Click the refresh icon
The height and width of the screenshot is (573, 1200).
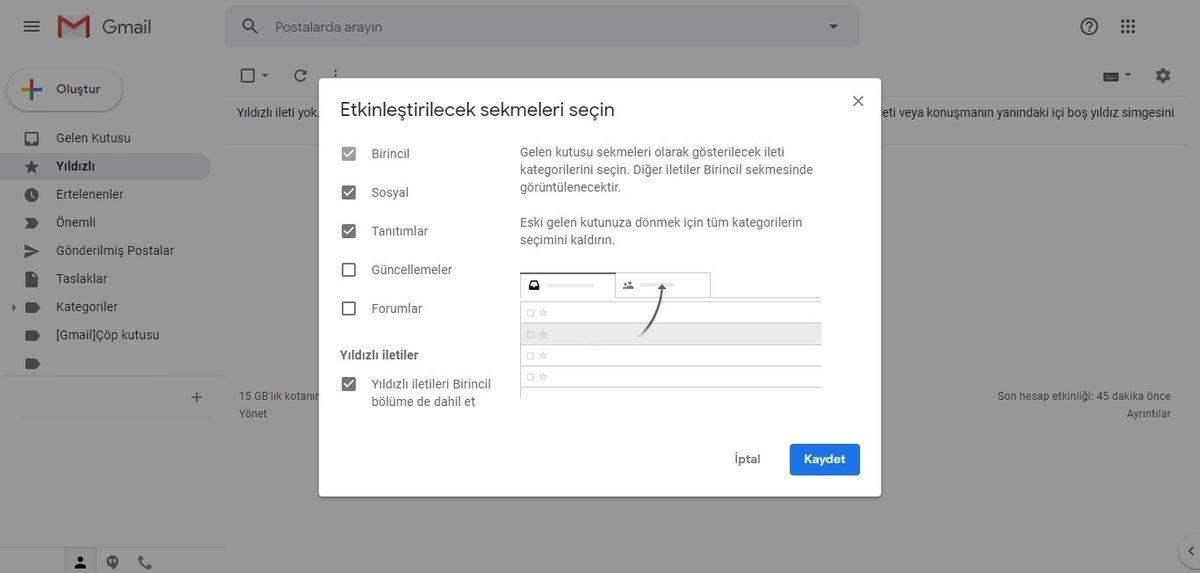(x=300, y=75)
